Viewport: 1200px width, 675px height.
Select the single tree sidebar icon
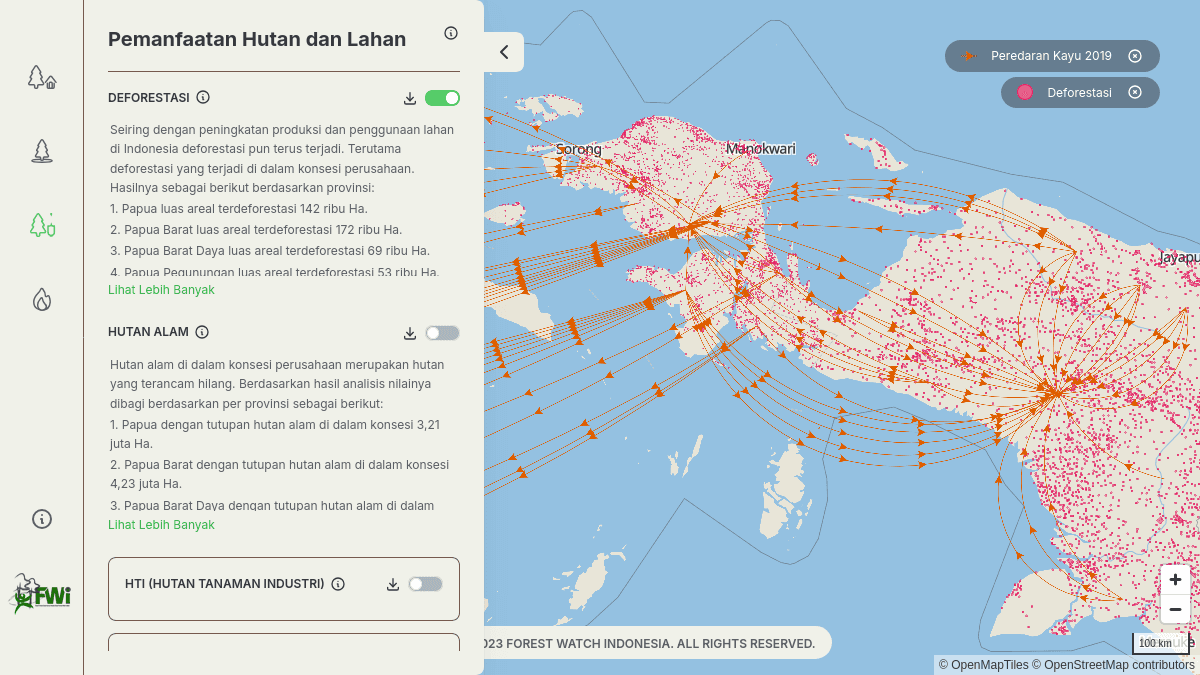[41, 151]
